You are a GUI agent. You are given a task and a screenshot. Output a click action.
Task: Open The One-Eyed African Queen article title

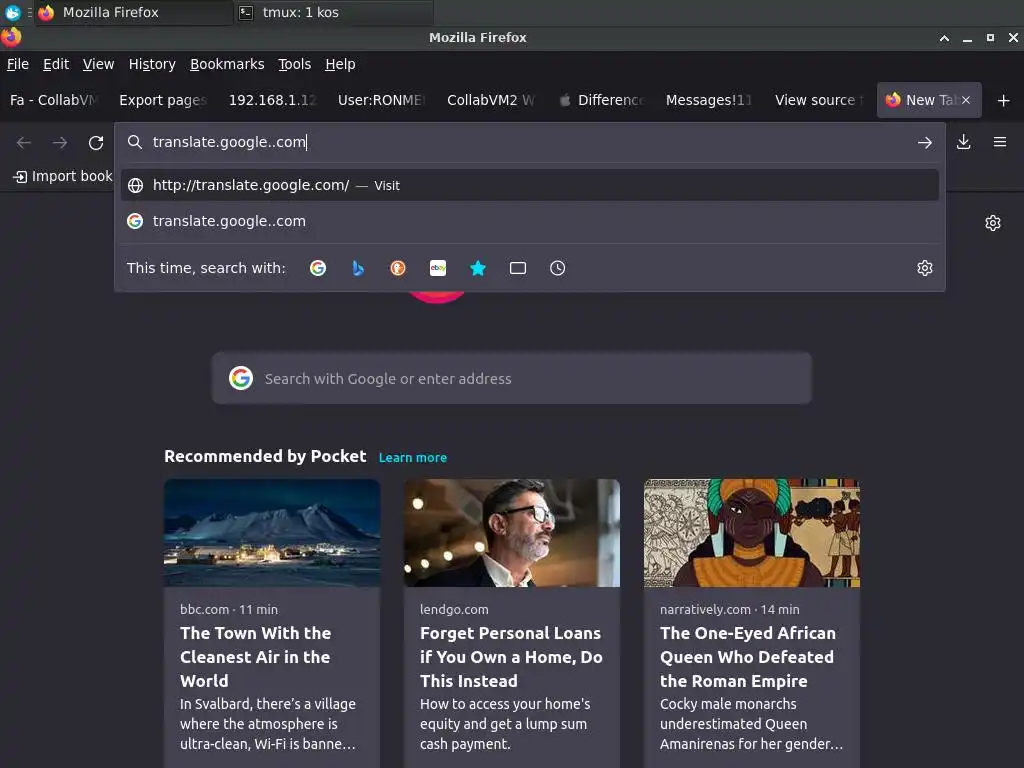(x=748, y=657)
